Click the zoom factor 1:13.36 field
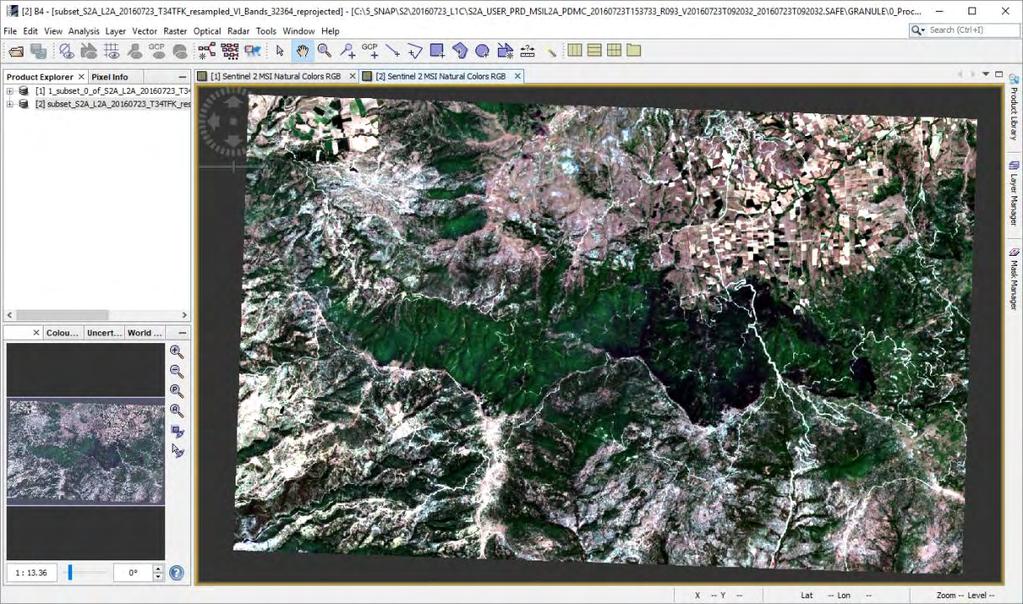The height and width of the screenshot is (604, 1023). [31, 573]
